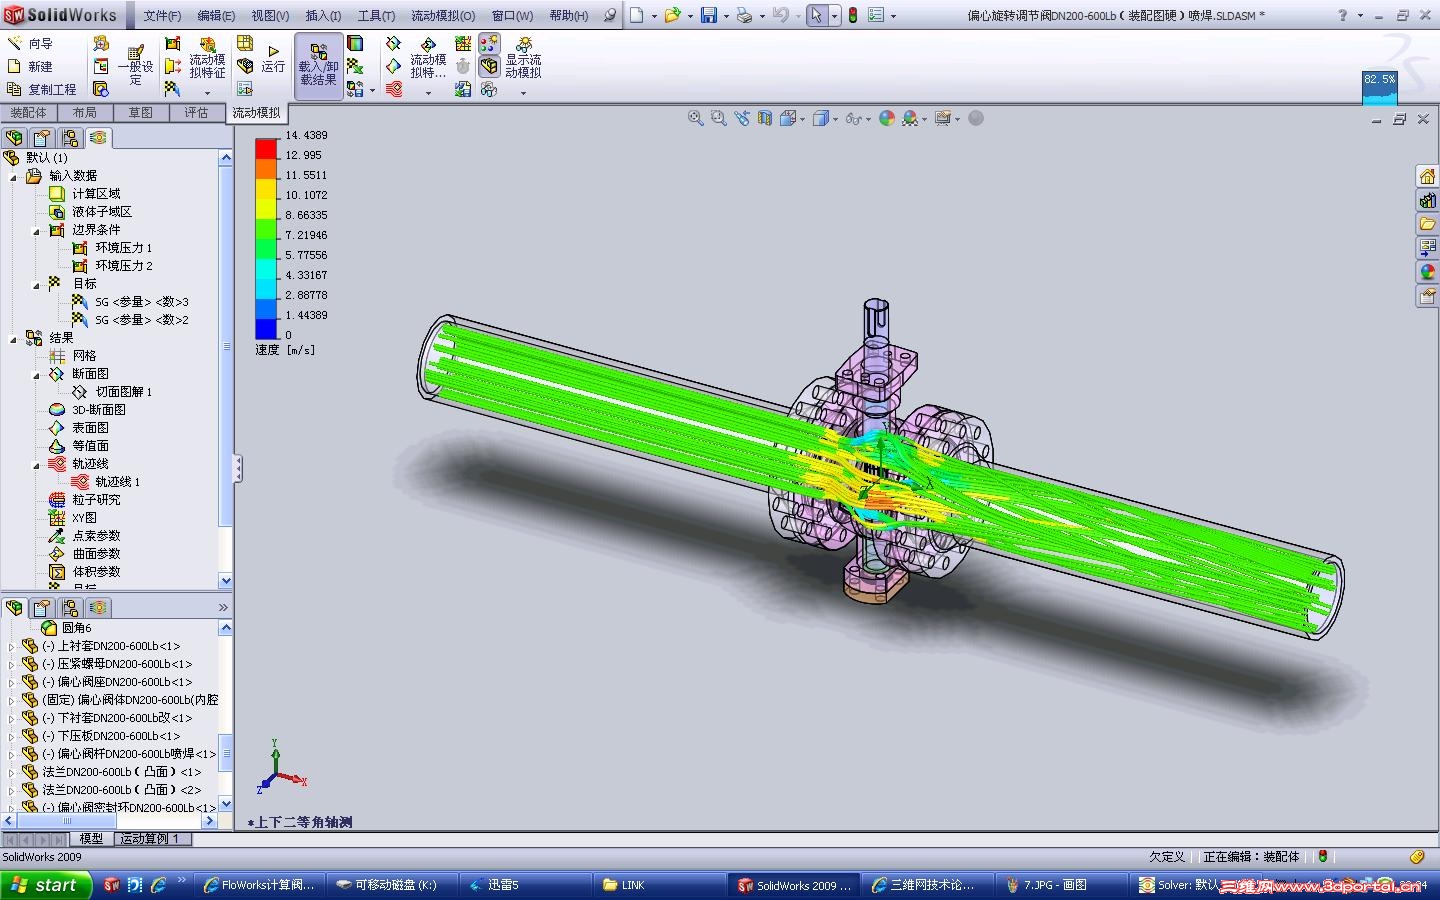Open the Windows start button
Image resolution: width=1440 pixels, height=900 pixels.
(x=46, y=885)
